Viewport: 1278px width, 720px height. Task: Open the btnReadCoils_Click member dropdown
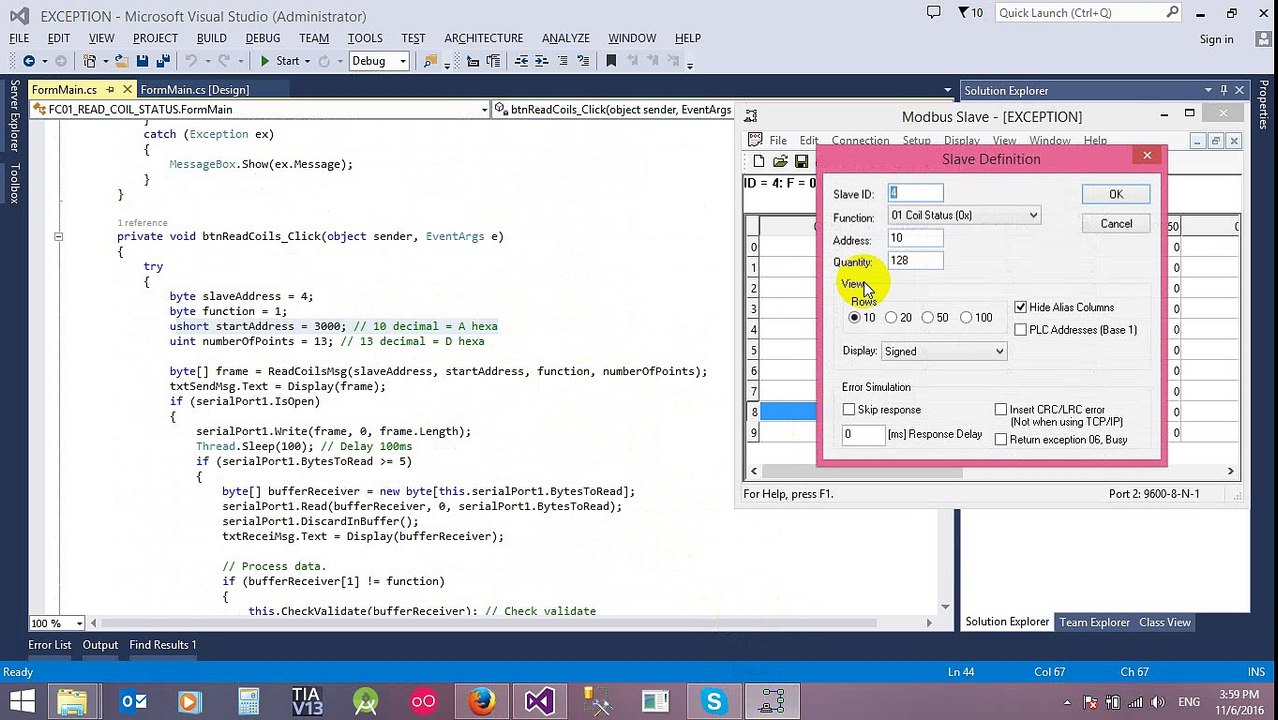coord(613,109)
